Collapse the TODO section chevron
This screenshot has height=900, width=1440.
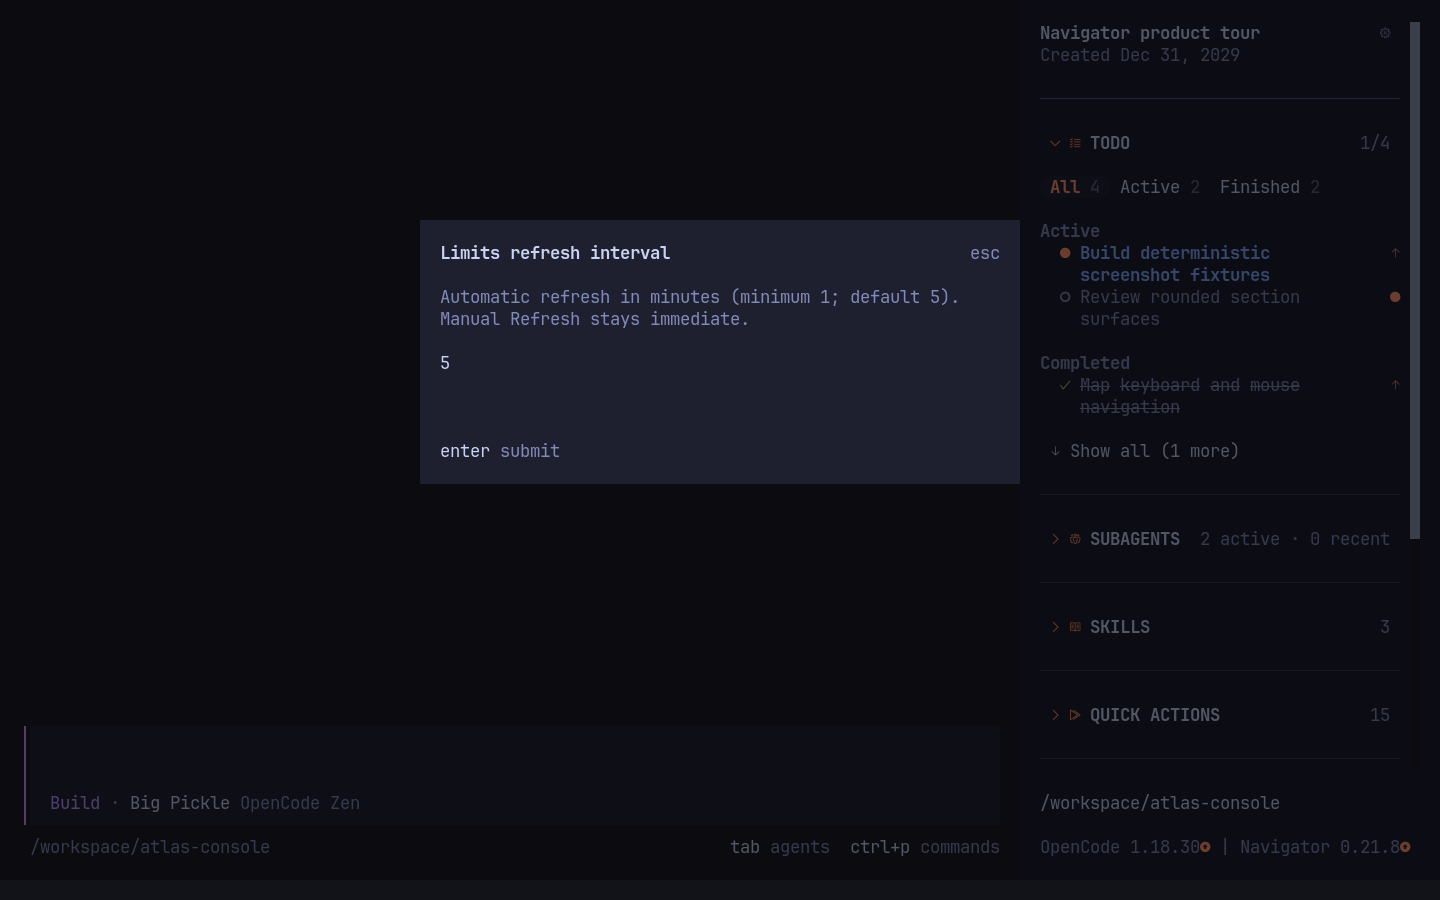1055,143
